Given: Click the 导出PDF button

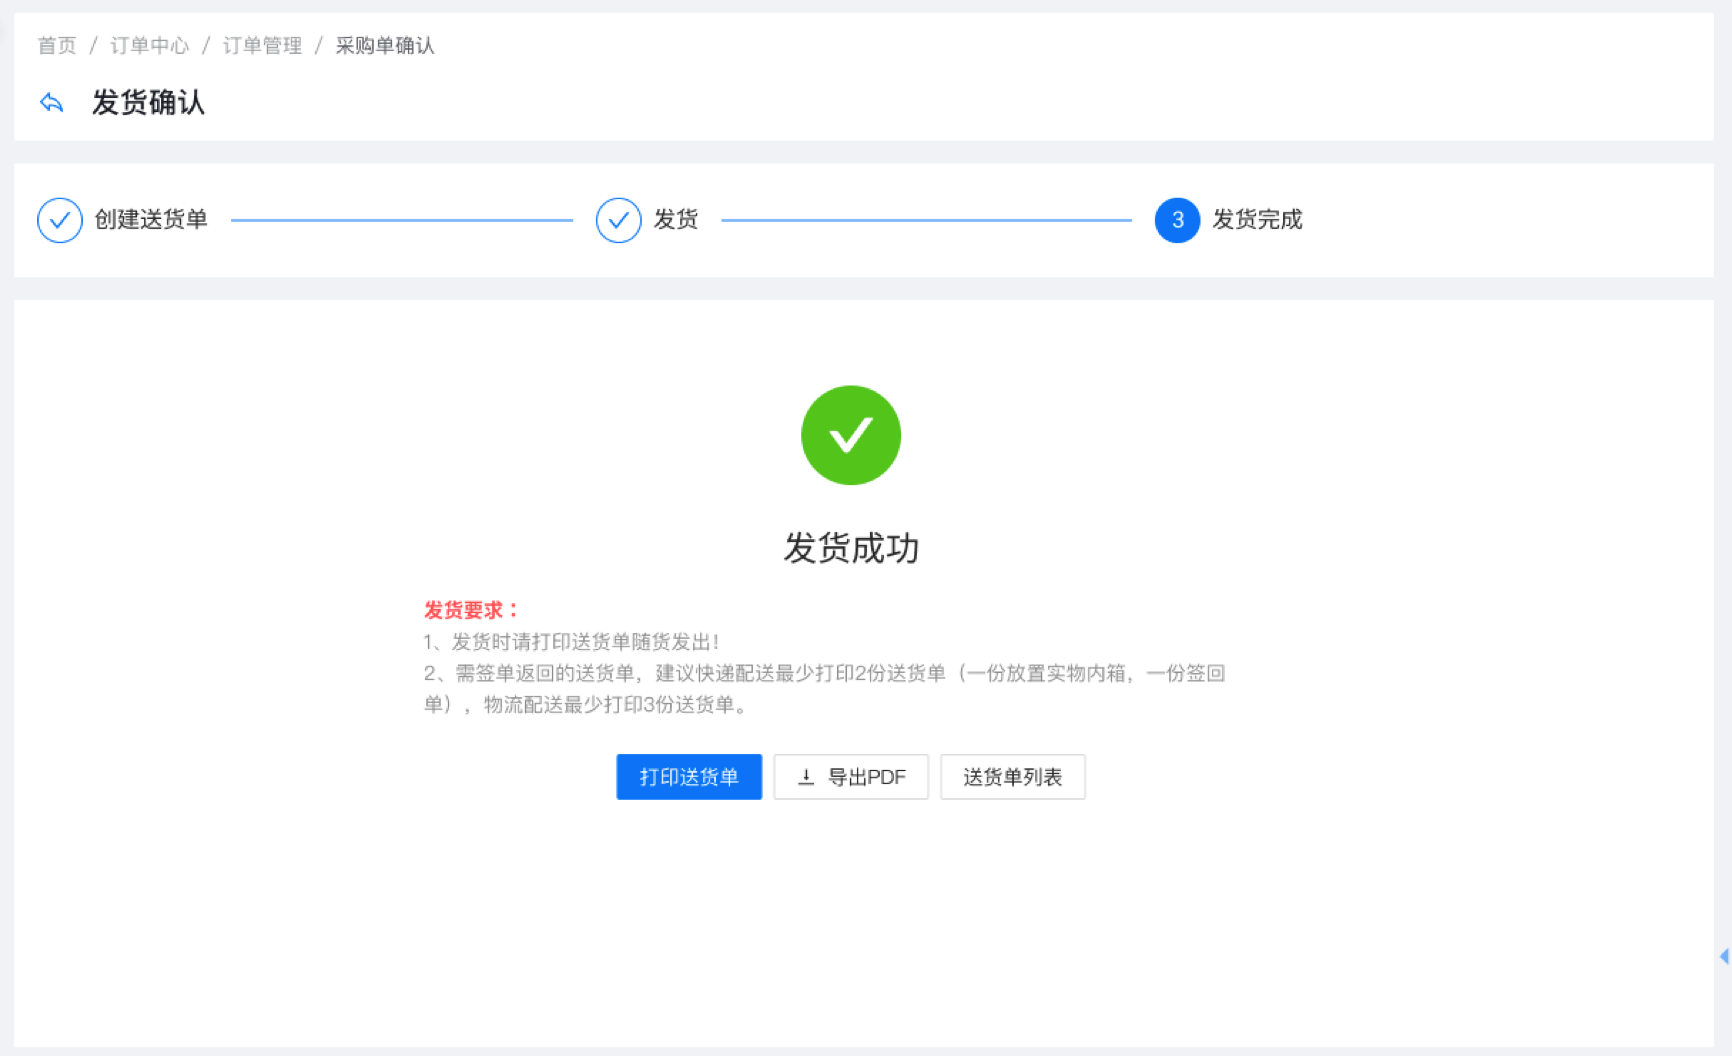Looking at the screenshot, I should coord(851,777).
